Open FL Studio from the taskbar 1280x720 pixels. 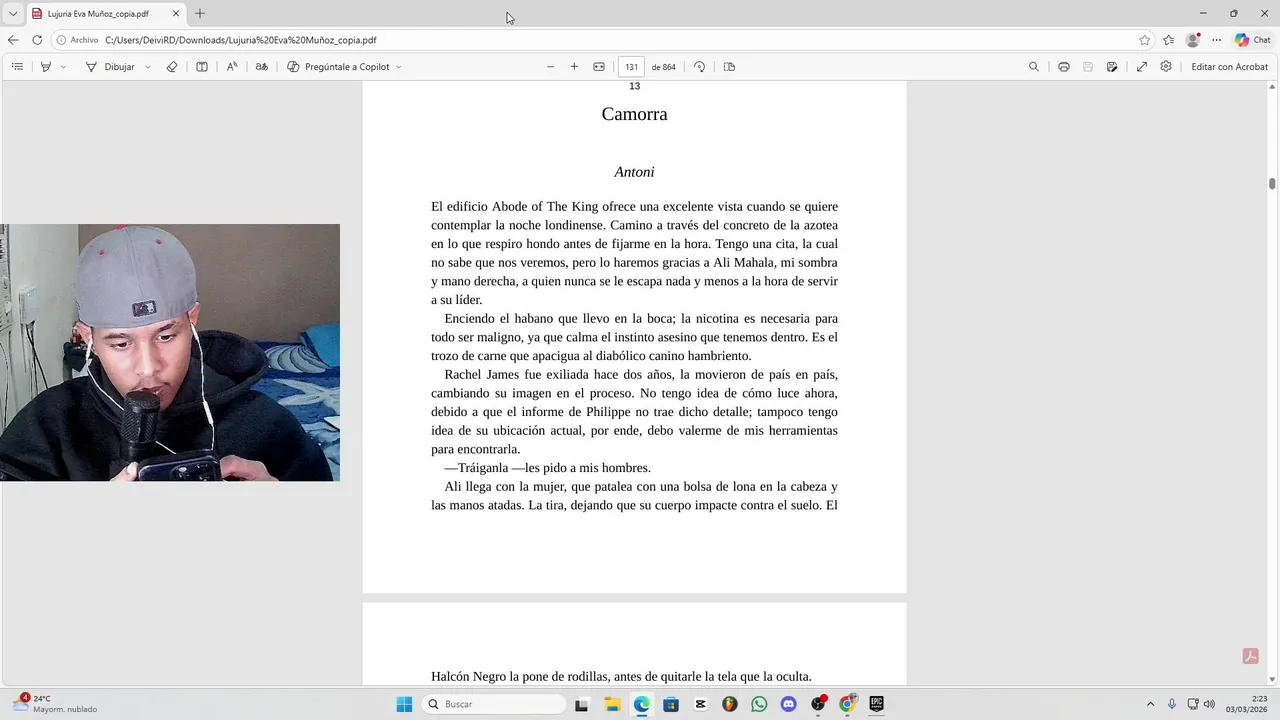tap(730, 704)
